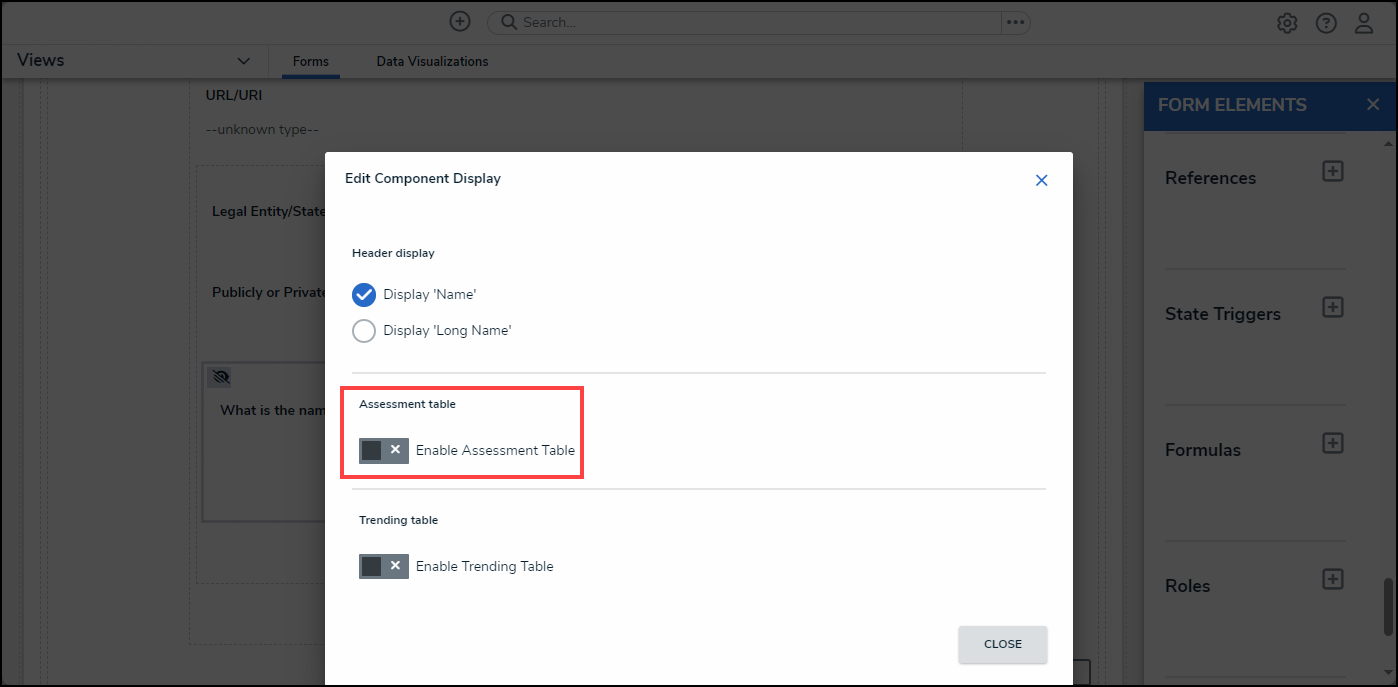This screenshot has width=1398, height=687.
Task: Select the Display 'Name' radio option
Action: point(364,295)
